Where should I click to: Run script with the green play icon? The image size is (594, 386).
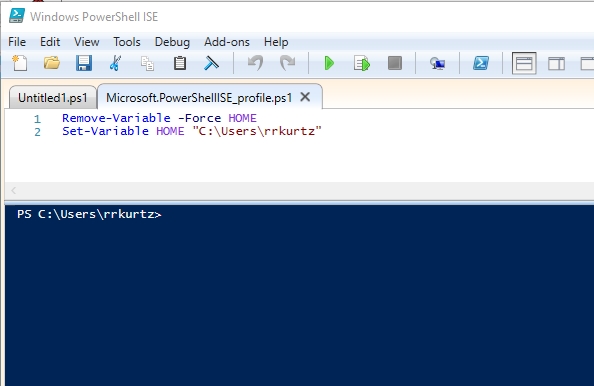point(329,63)
